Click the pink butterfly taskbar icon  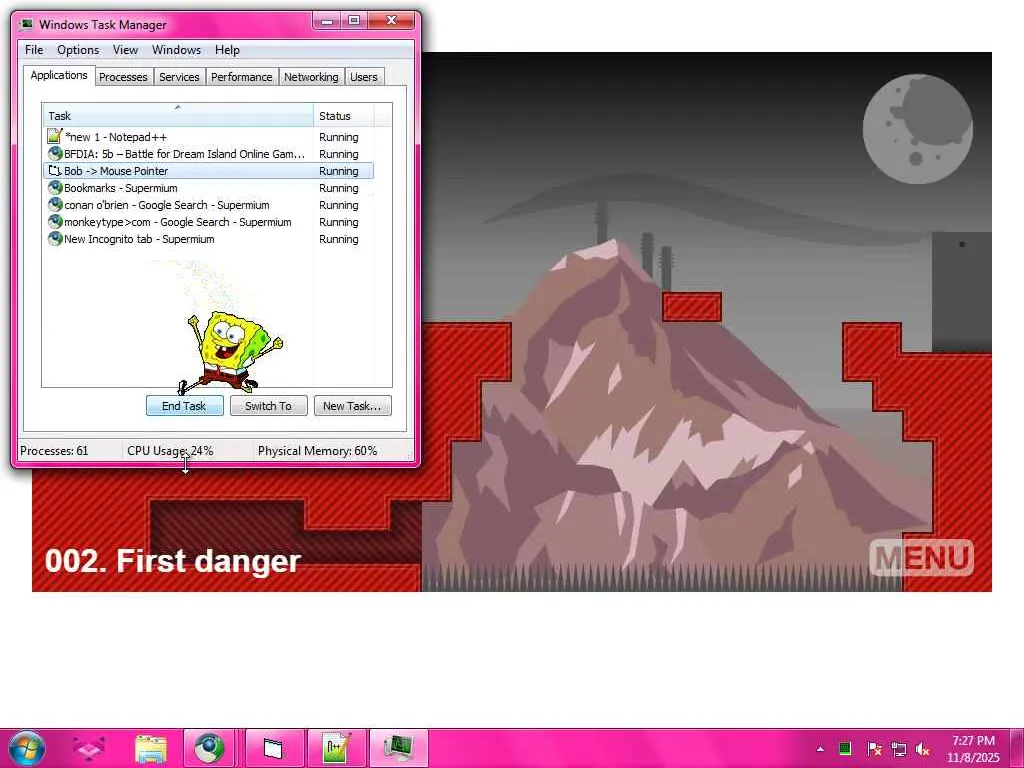point(89,748)
